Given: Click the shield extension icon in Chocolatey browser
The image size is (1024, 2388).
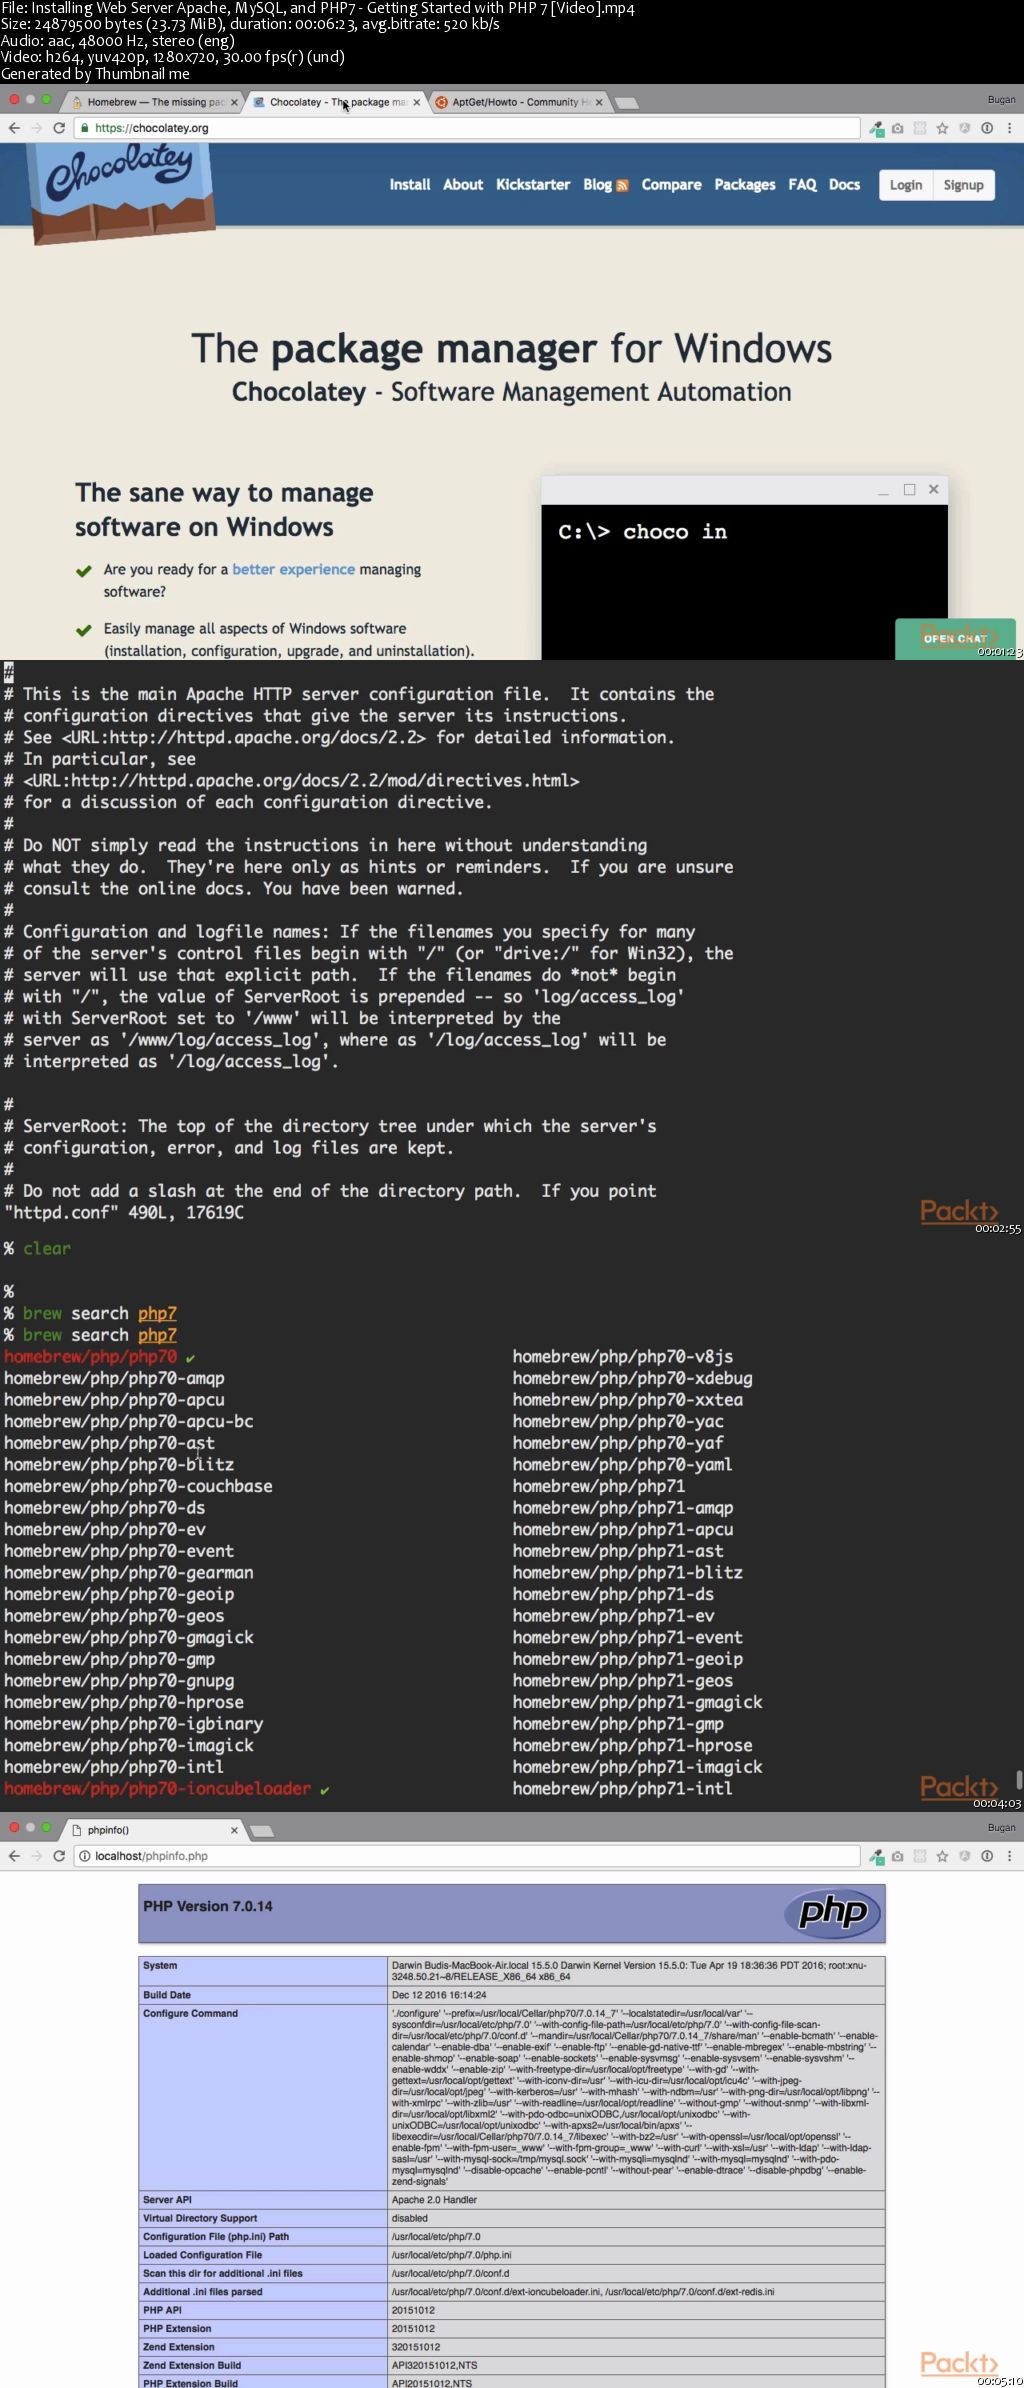Looking at the screenshot, I should (965, 128).
